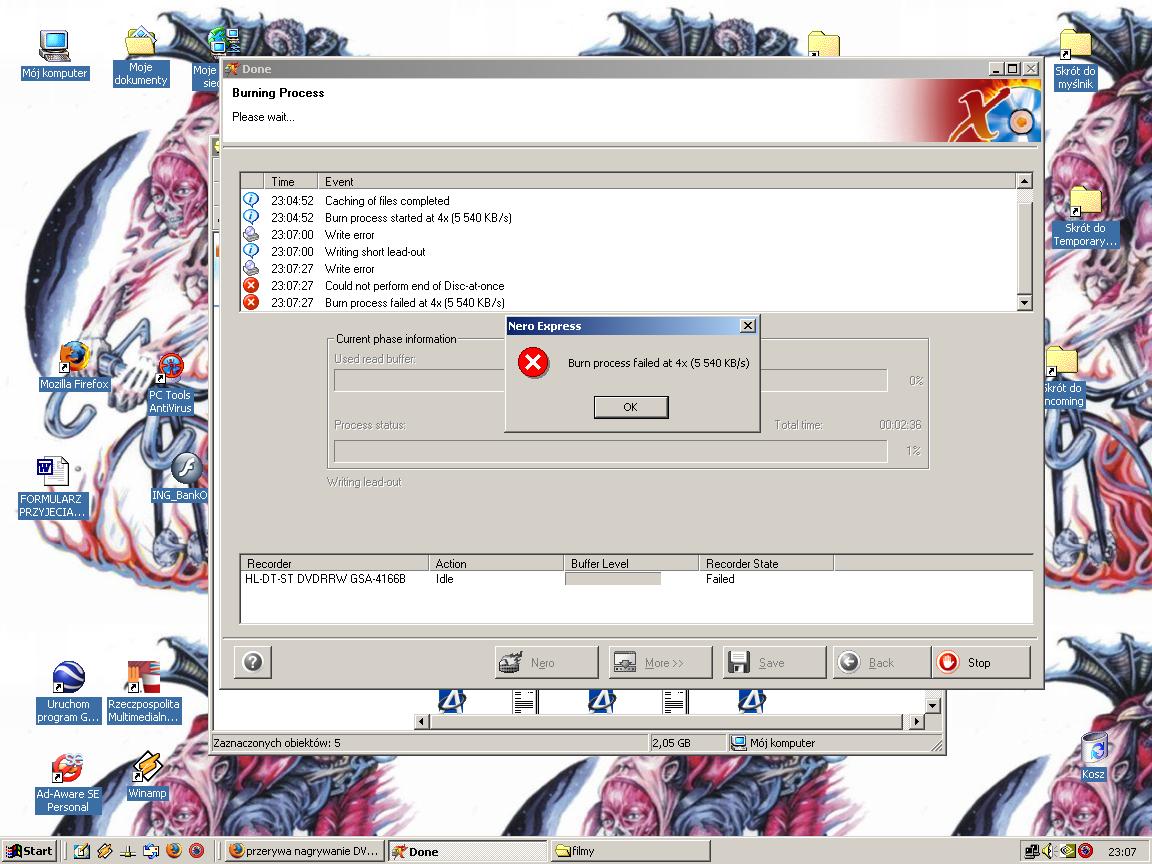Open the Kosz recycle bin icon
Screen dimensions: 1152x864
(x=1093, y=756)
